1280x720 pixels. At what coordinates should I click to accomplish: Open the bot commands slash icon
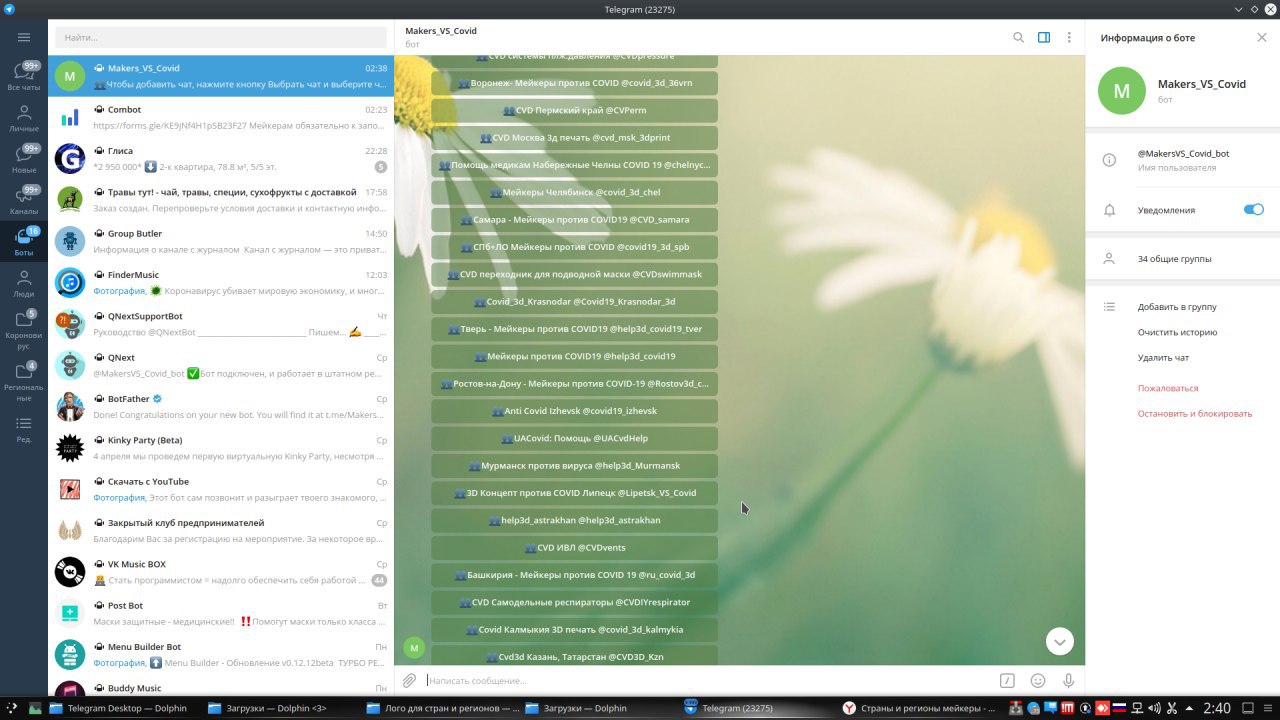(1007, 681)
